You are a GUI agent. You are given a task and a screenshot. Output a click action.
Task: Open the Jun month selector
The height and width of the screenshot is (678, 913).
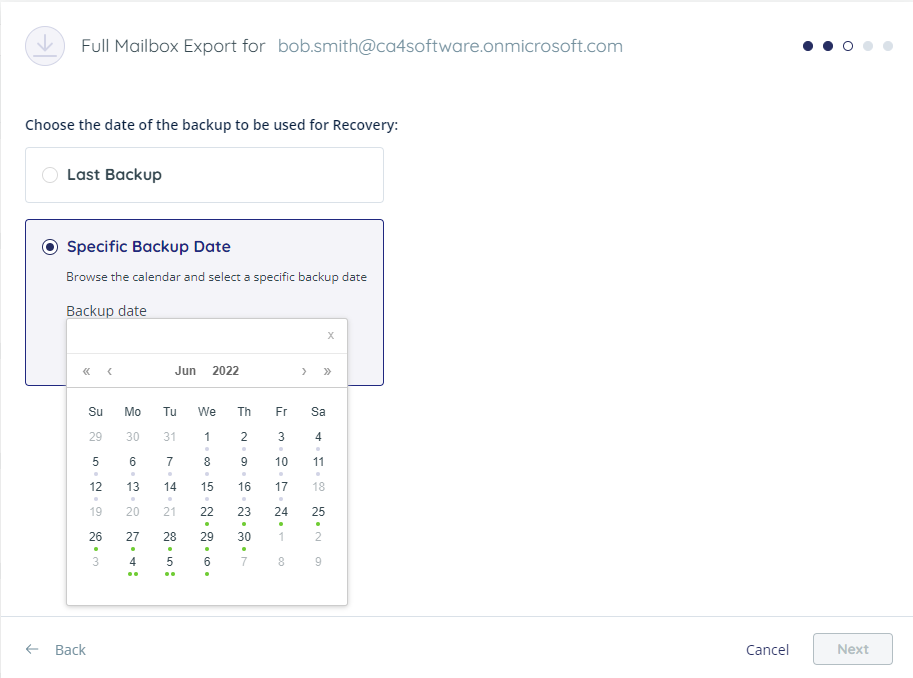pyautogui.click(x=186, y=371)
